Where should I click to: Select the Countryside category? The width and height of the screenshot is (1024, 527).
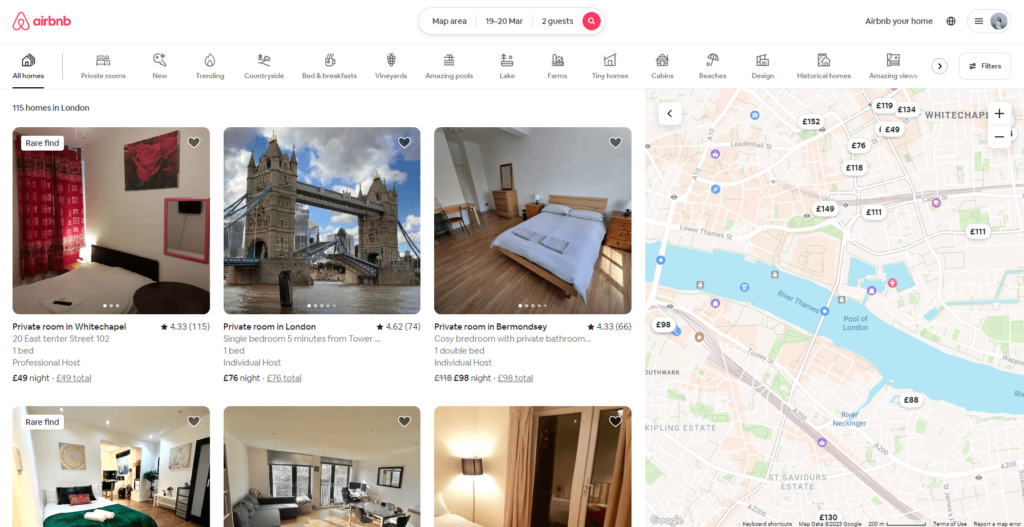click(x=264, y=66)
